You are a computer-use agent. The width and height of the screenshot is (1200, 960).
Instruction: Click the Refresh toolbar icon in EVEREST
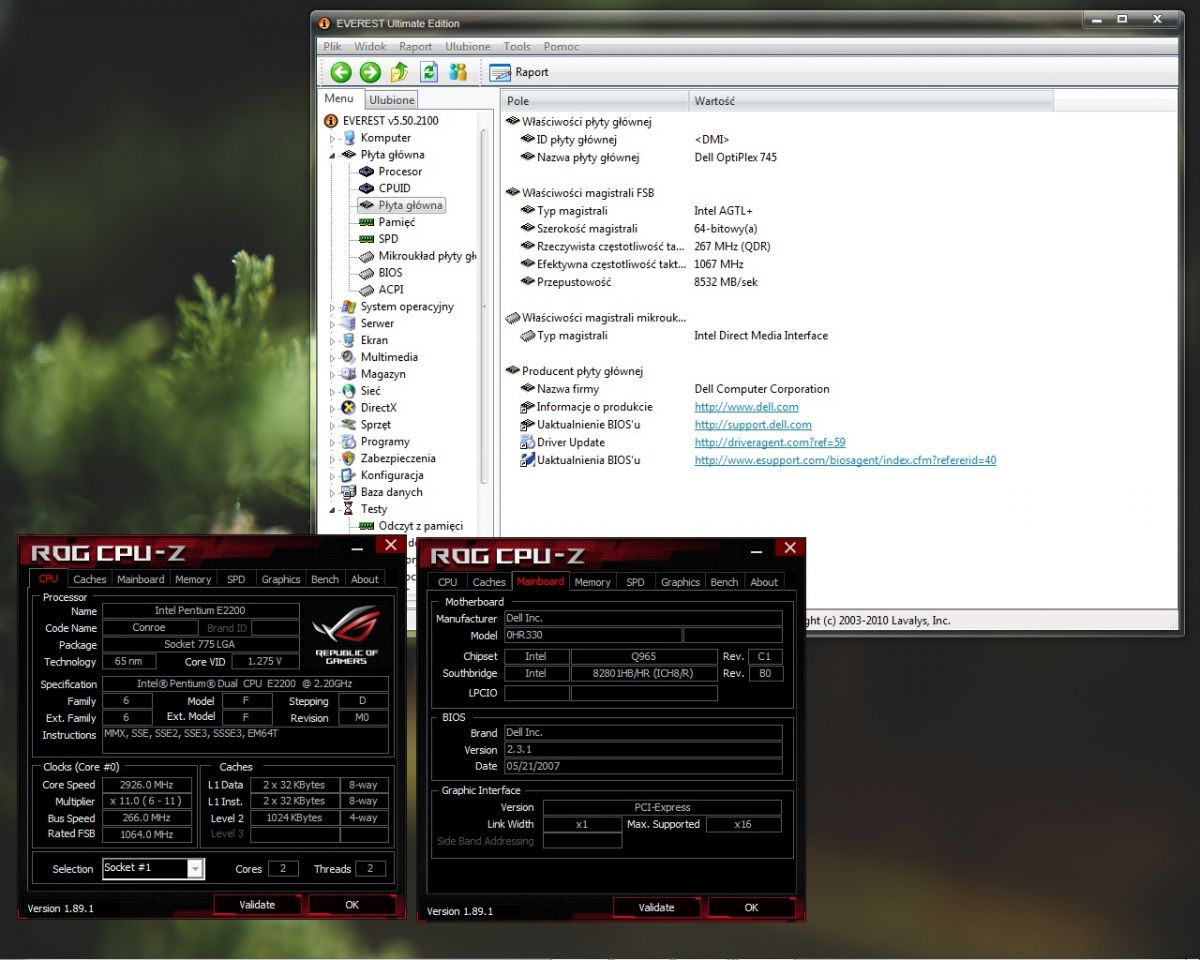pos(429,72)
